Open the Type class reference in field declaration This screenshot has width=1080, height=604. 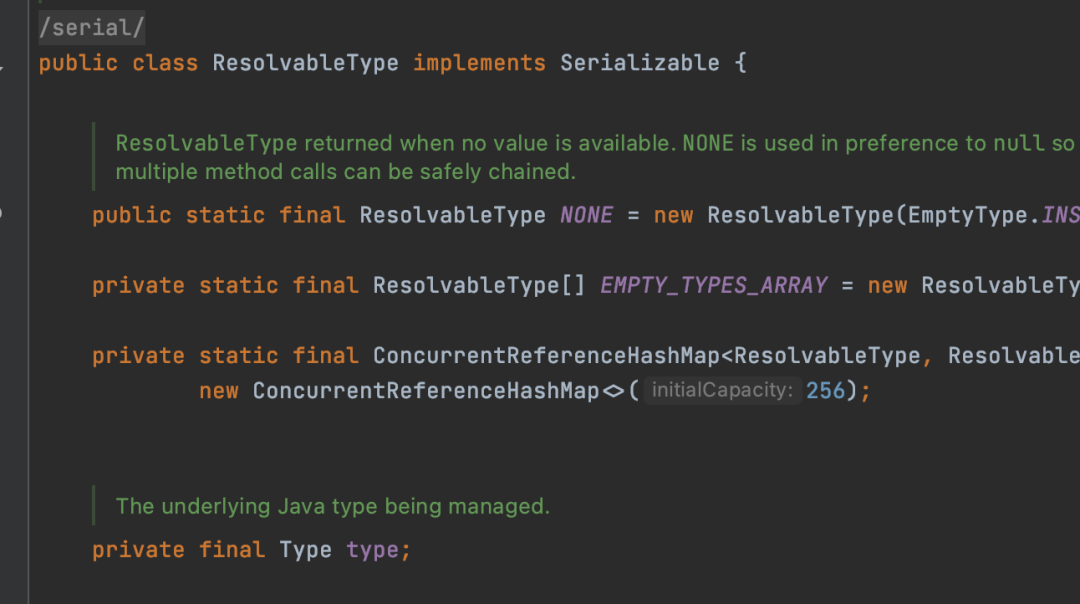pyautogui.click(x=305, y=550)
